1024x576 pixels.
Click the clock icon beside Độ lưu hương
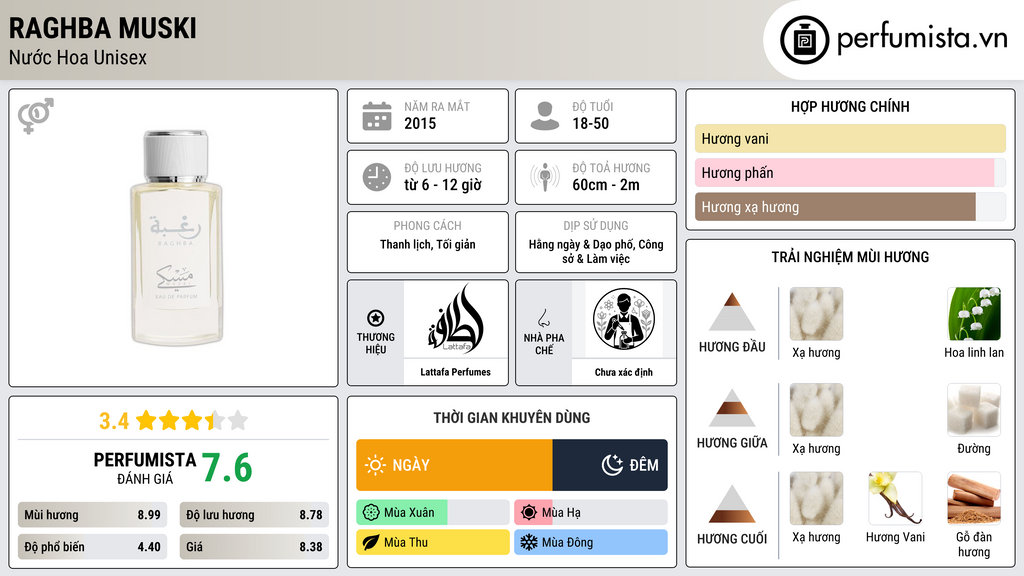377,177
